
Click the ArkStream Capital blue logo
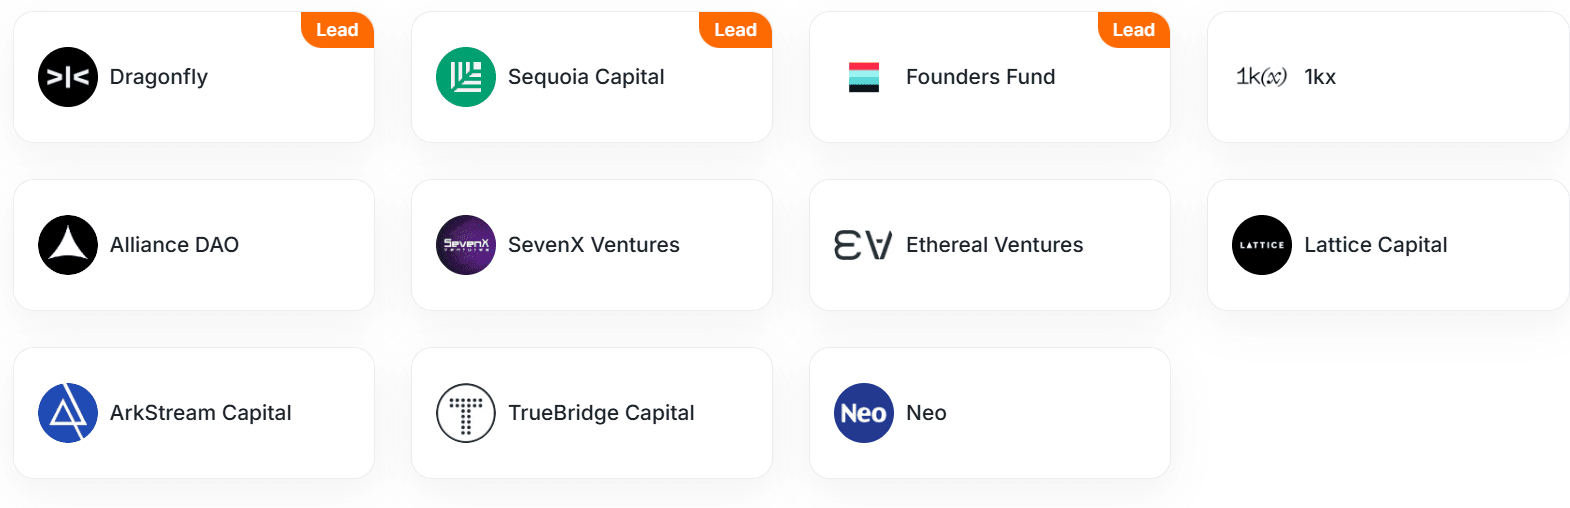(x=68, y=413)
